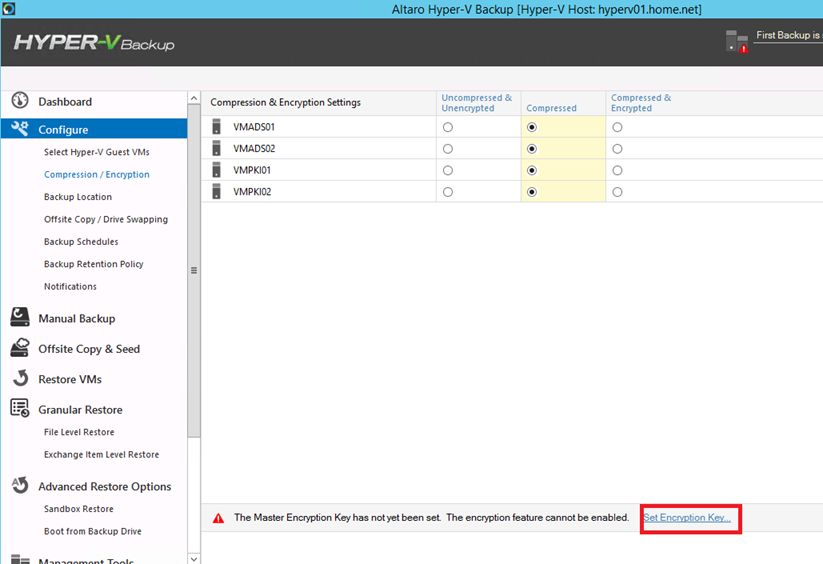Click sidebar scrollbar up arrow

[194, 98]
